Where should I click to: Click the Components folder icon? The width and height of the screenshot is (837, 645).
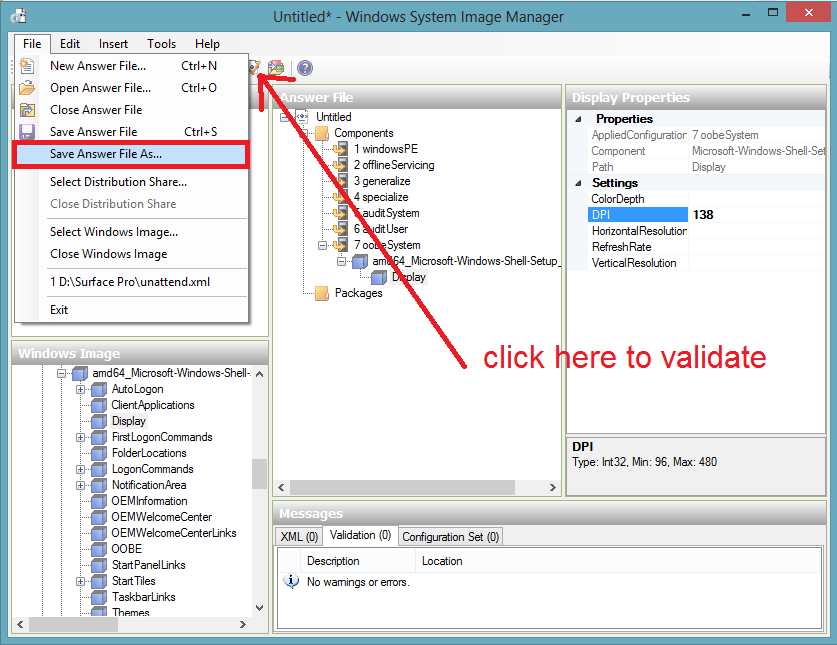322,133
